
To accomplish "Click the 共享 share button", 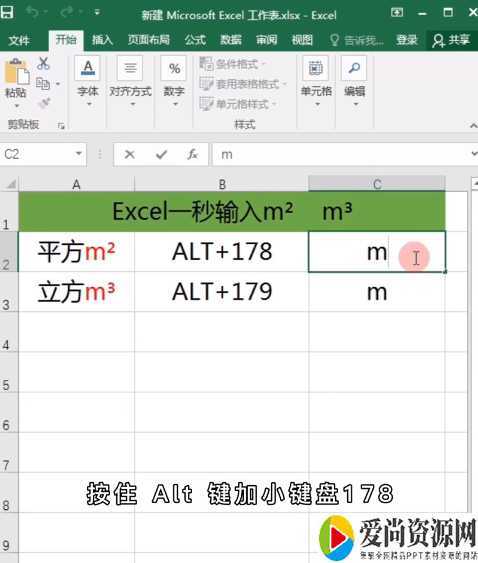I will [452, 40].
